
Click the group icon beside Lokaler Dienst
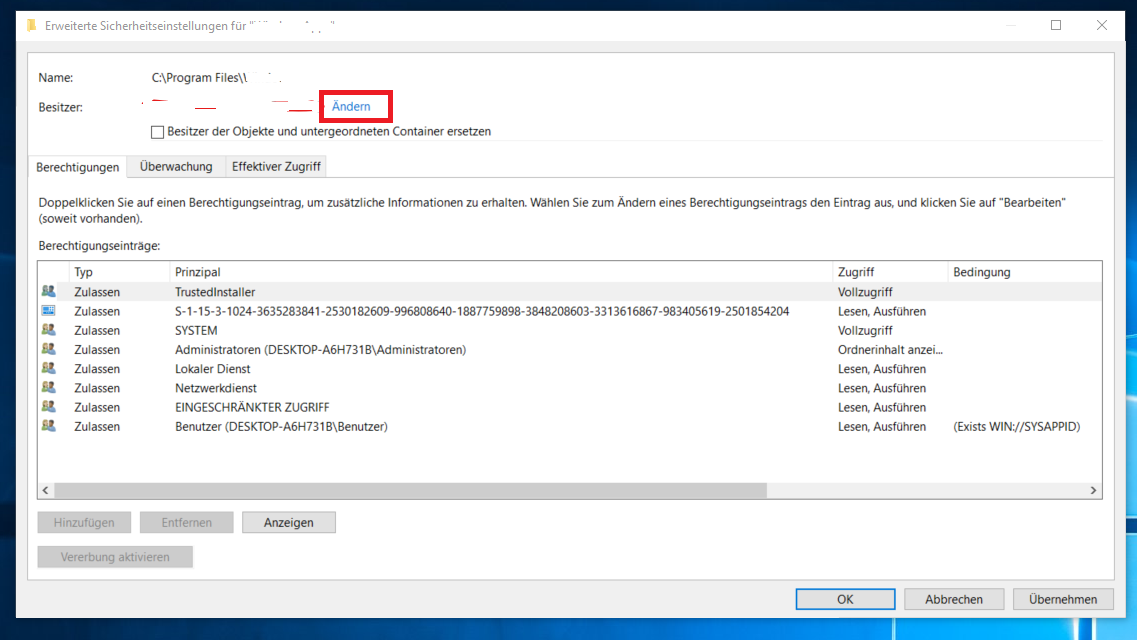click(49, 368)
